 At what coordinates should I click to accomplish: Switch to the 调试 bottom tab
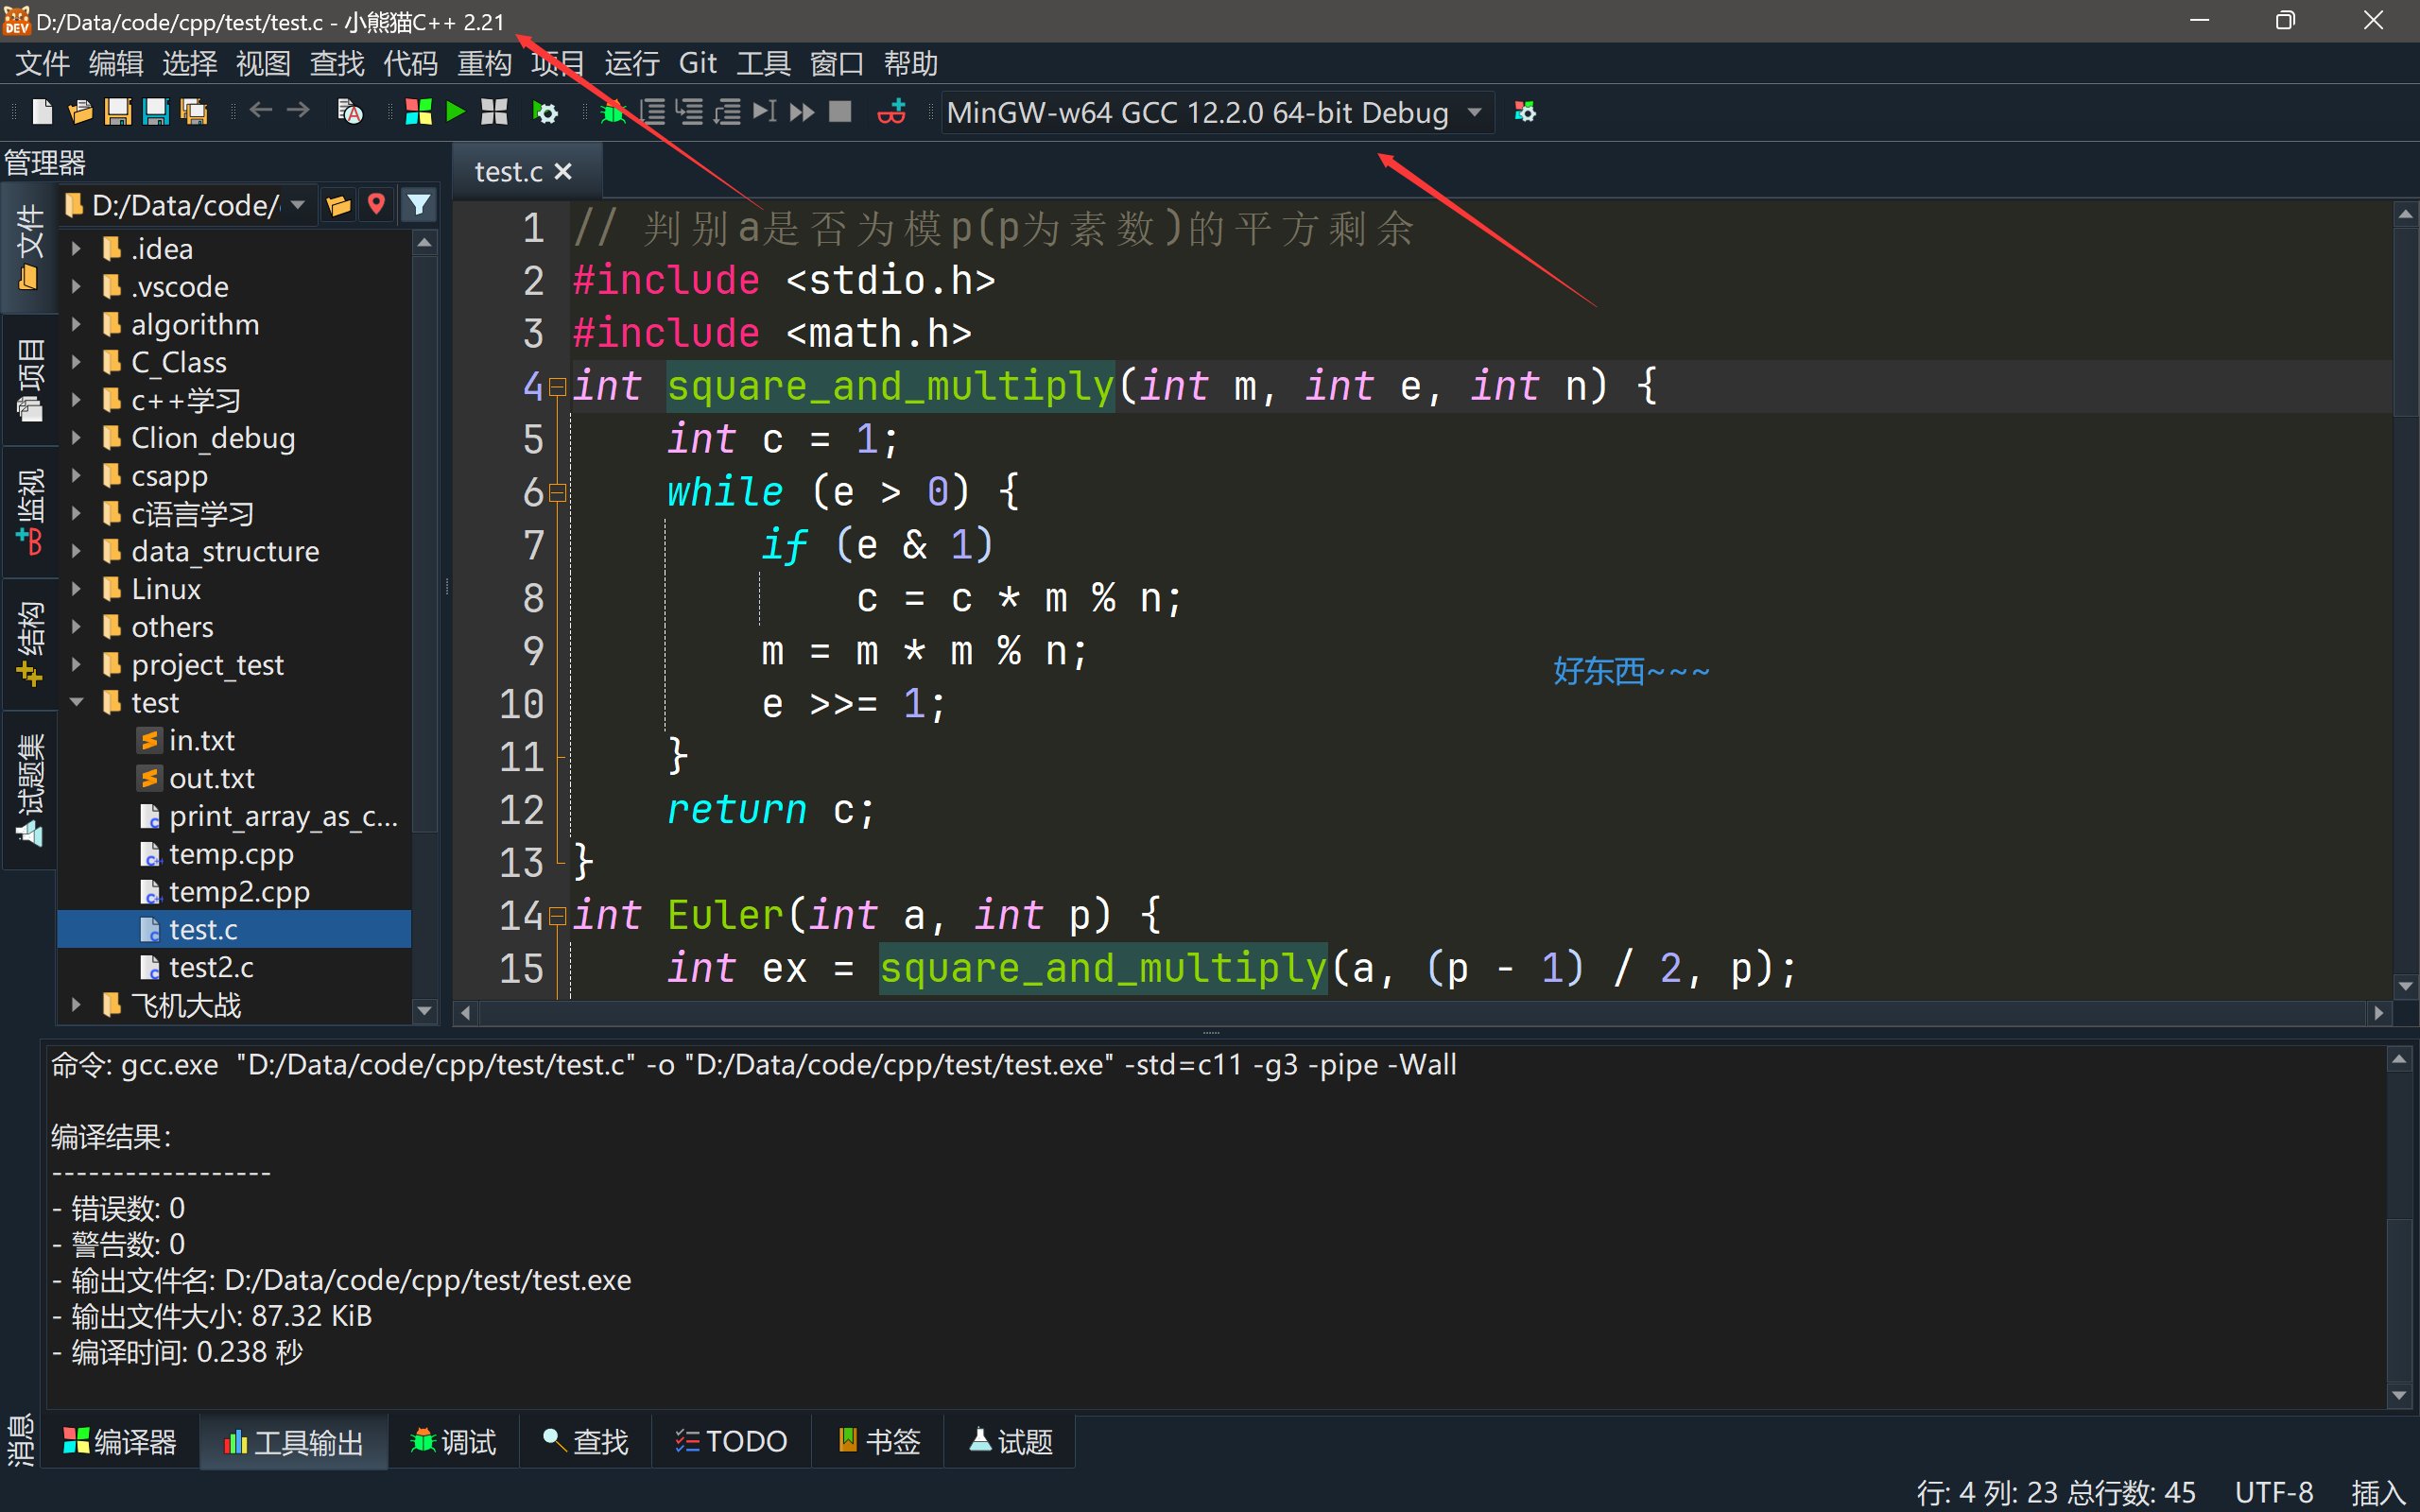tap(453, 1441)
